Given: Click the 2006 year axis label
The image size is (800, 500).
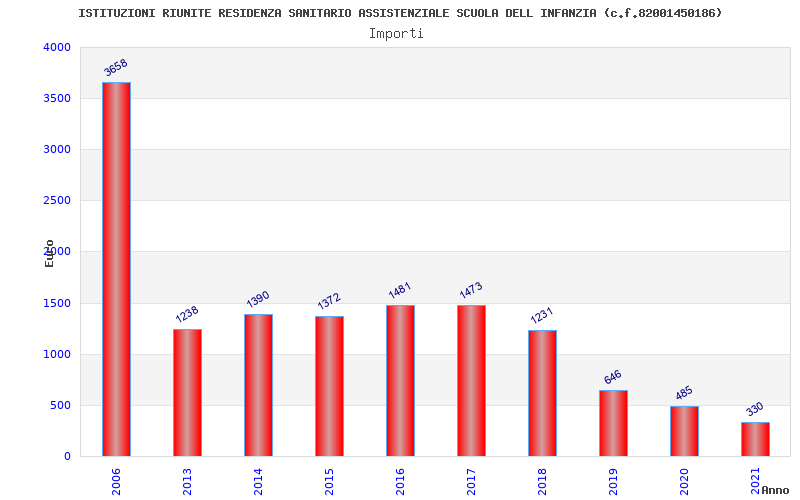Looking at the screenshot, I should coord(116,481).
